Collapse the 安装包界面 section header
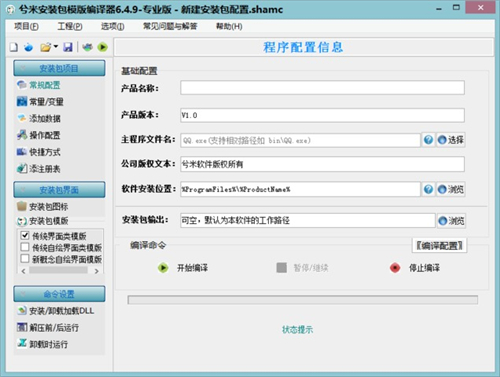The height and width of the screenshot is (377, 500). (x=59, y=190)
